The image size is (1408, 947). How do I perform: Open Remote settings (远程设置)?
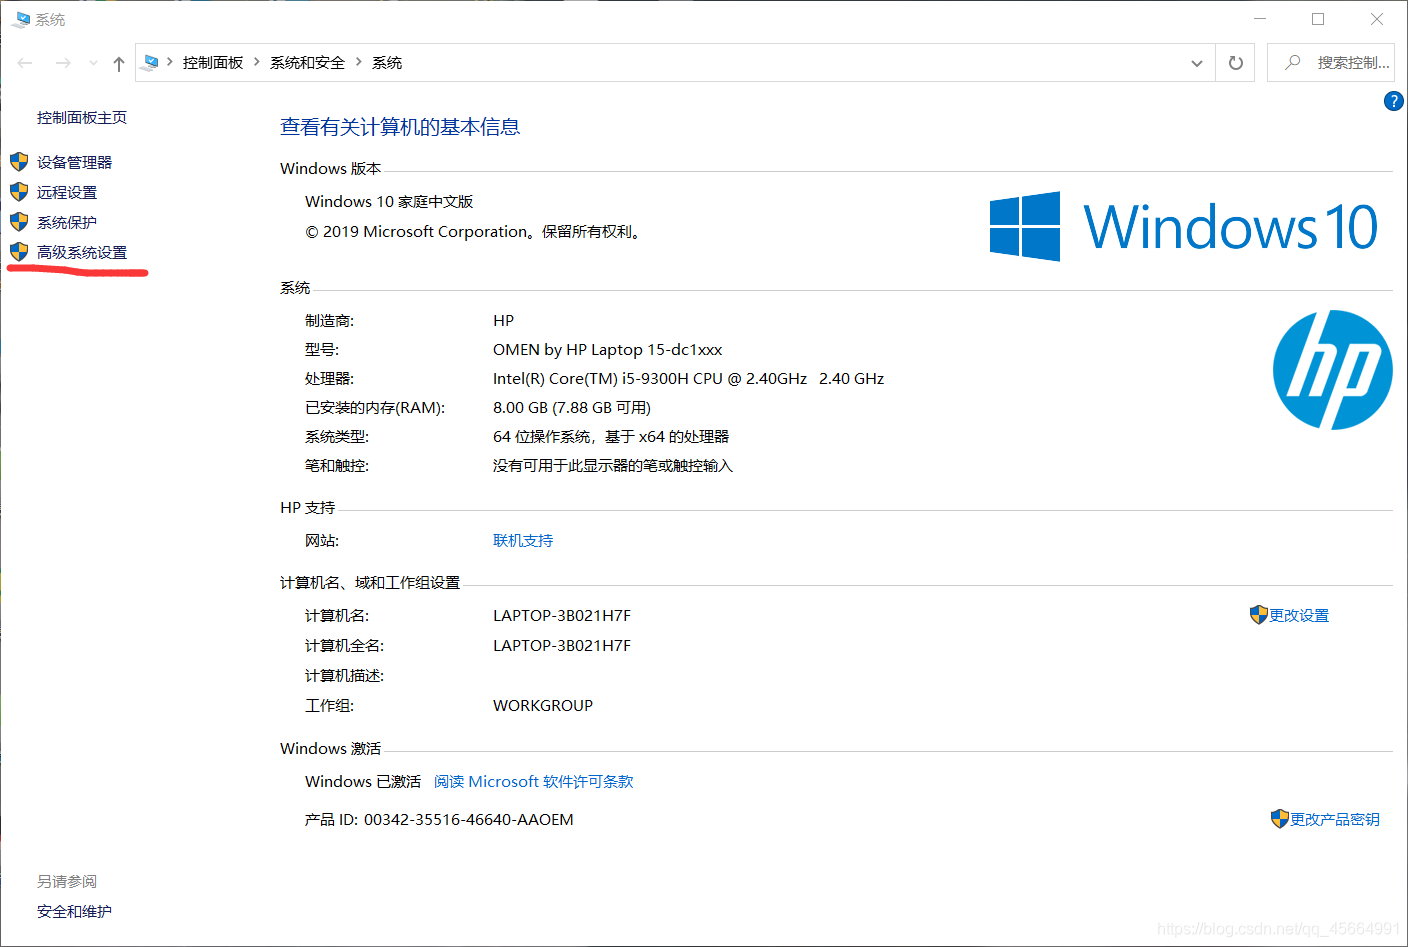[x=67, y=192]
